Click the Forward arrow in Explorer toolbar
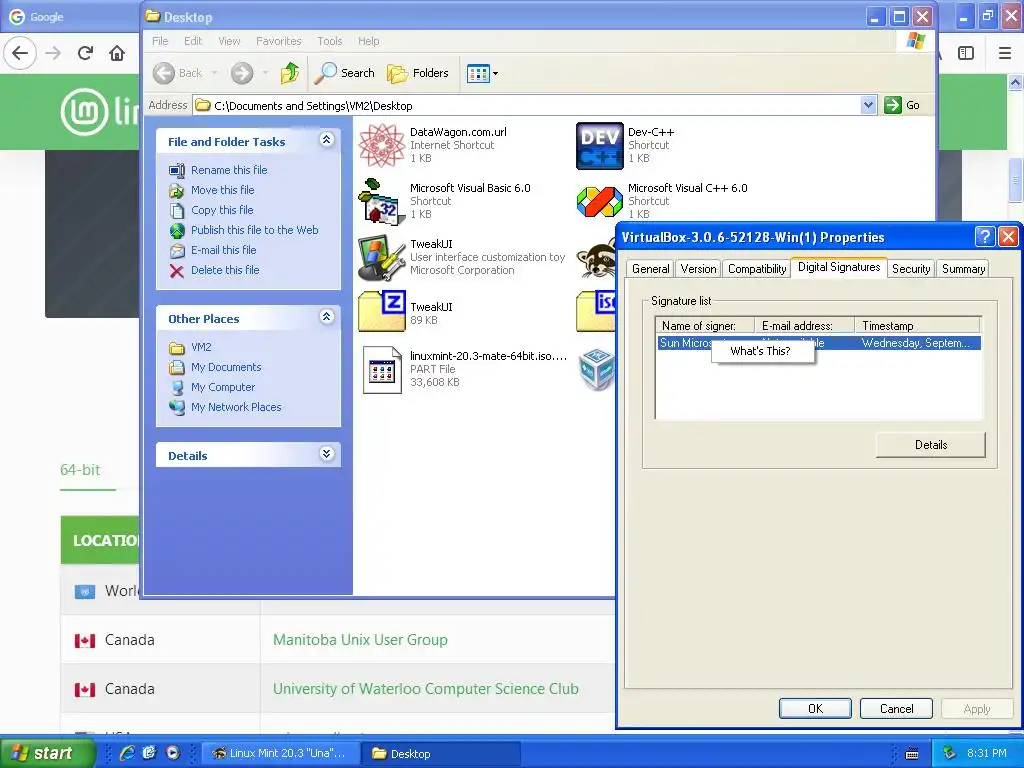Image resolution: width=1024 pixels, height=768 pixels. (242, 73)
